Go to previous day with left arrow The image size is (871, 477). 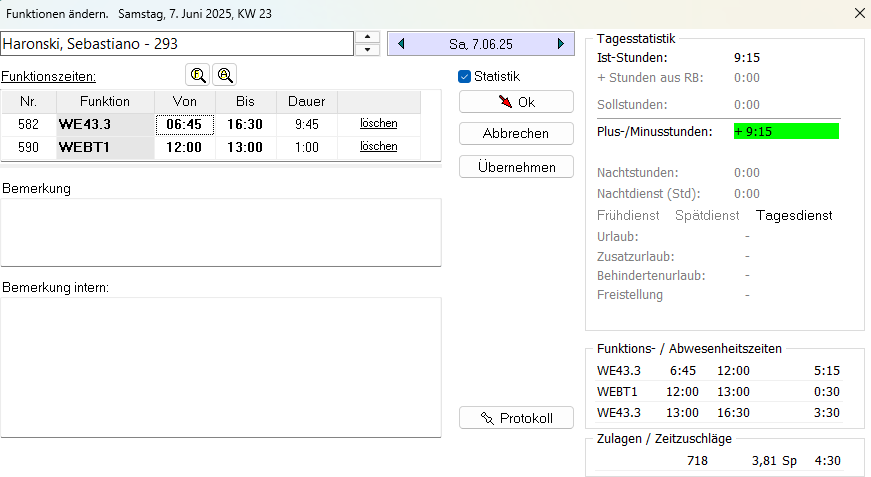click(401, 44)
